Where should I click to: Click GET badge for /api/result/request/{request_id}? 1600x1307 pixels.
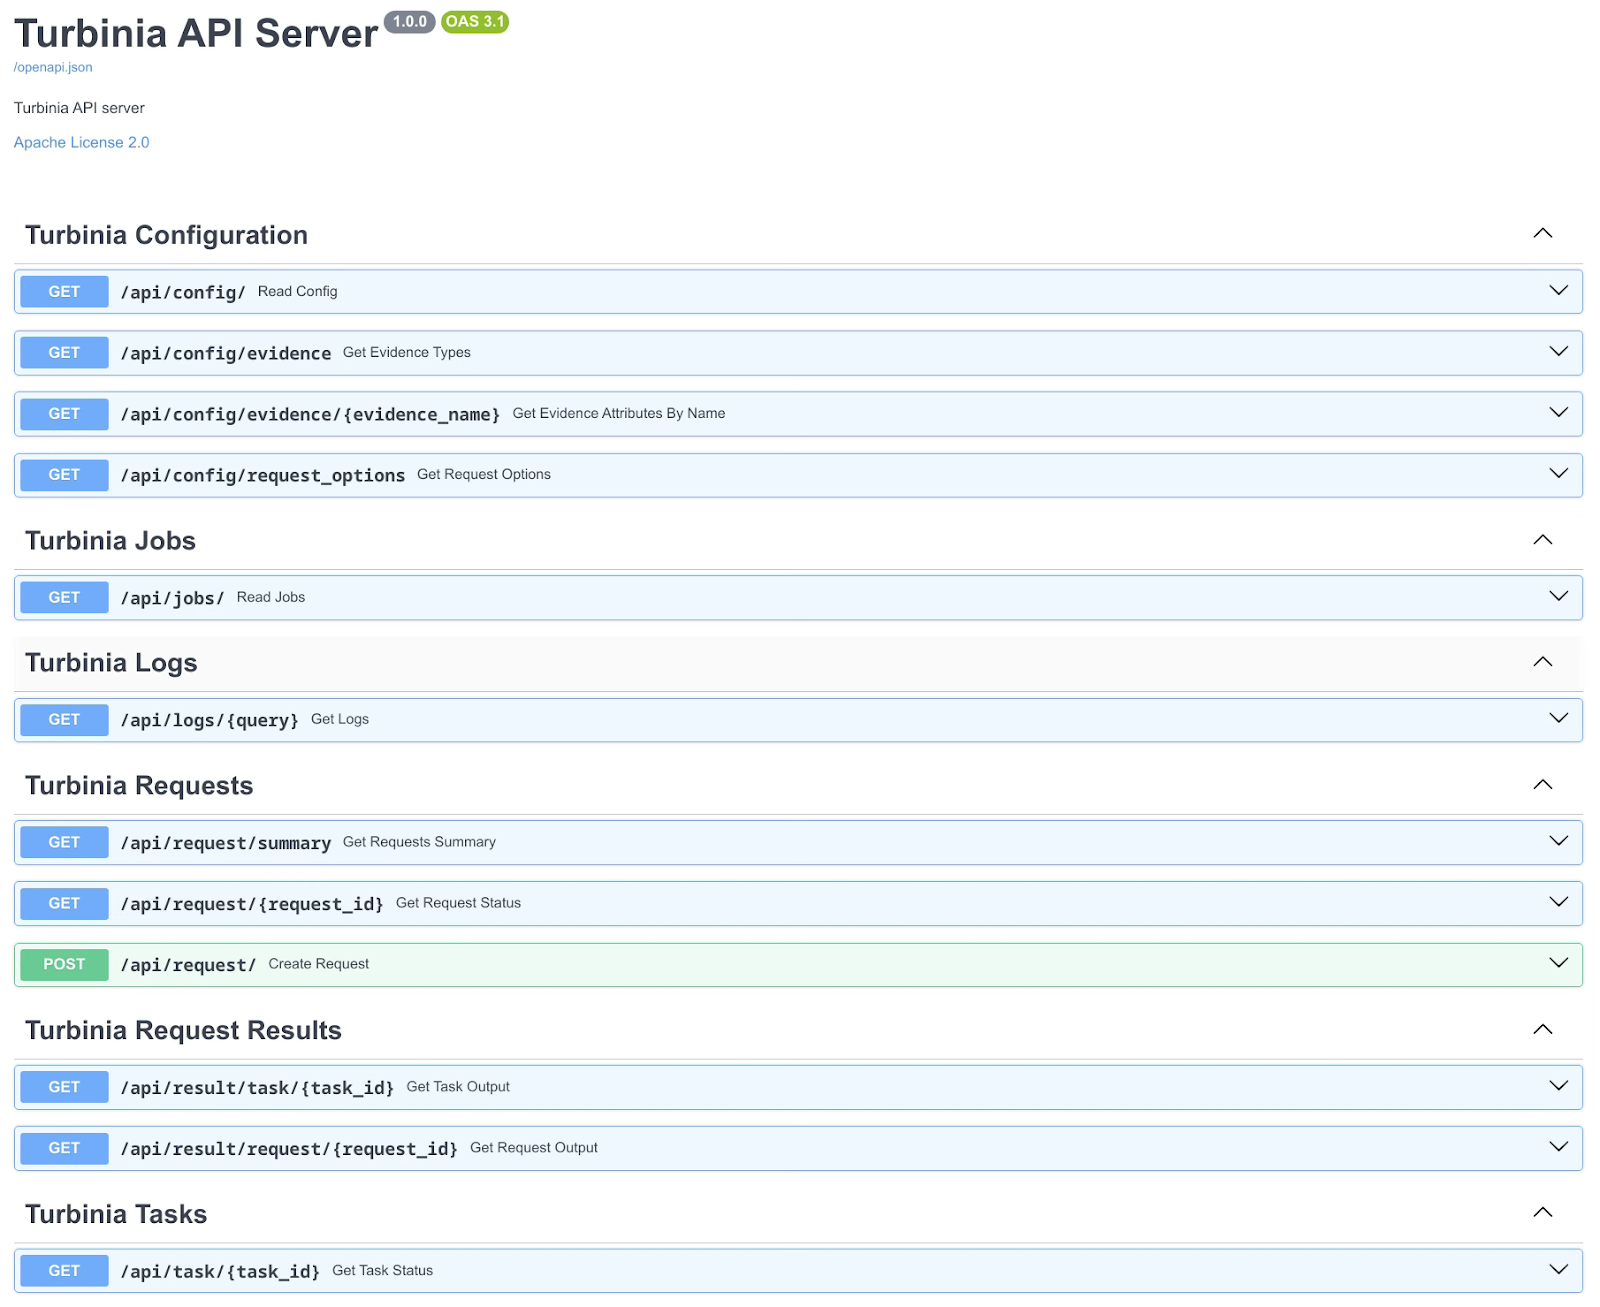tap(64, 1149)
